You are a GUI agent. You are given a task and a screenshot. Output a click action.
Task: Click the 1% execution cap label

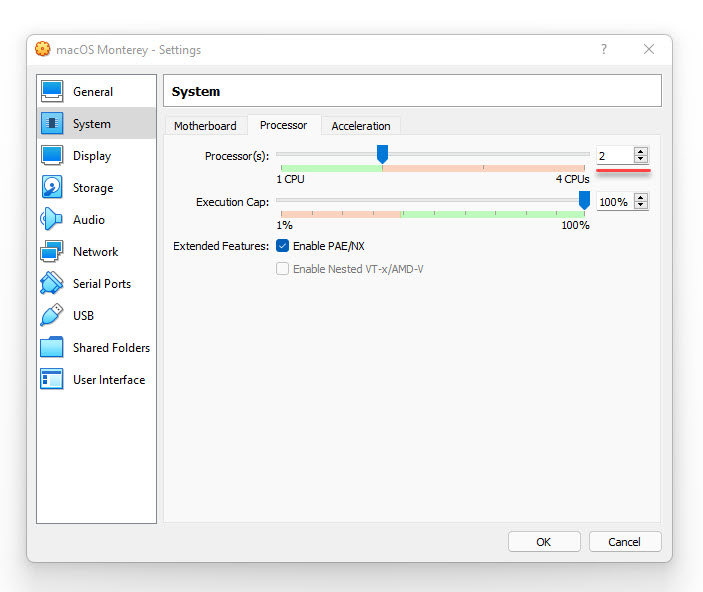pos(285,225)
